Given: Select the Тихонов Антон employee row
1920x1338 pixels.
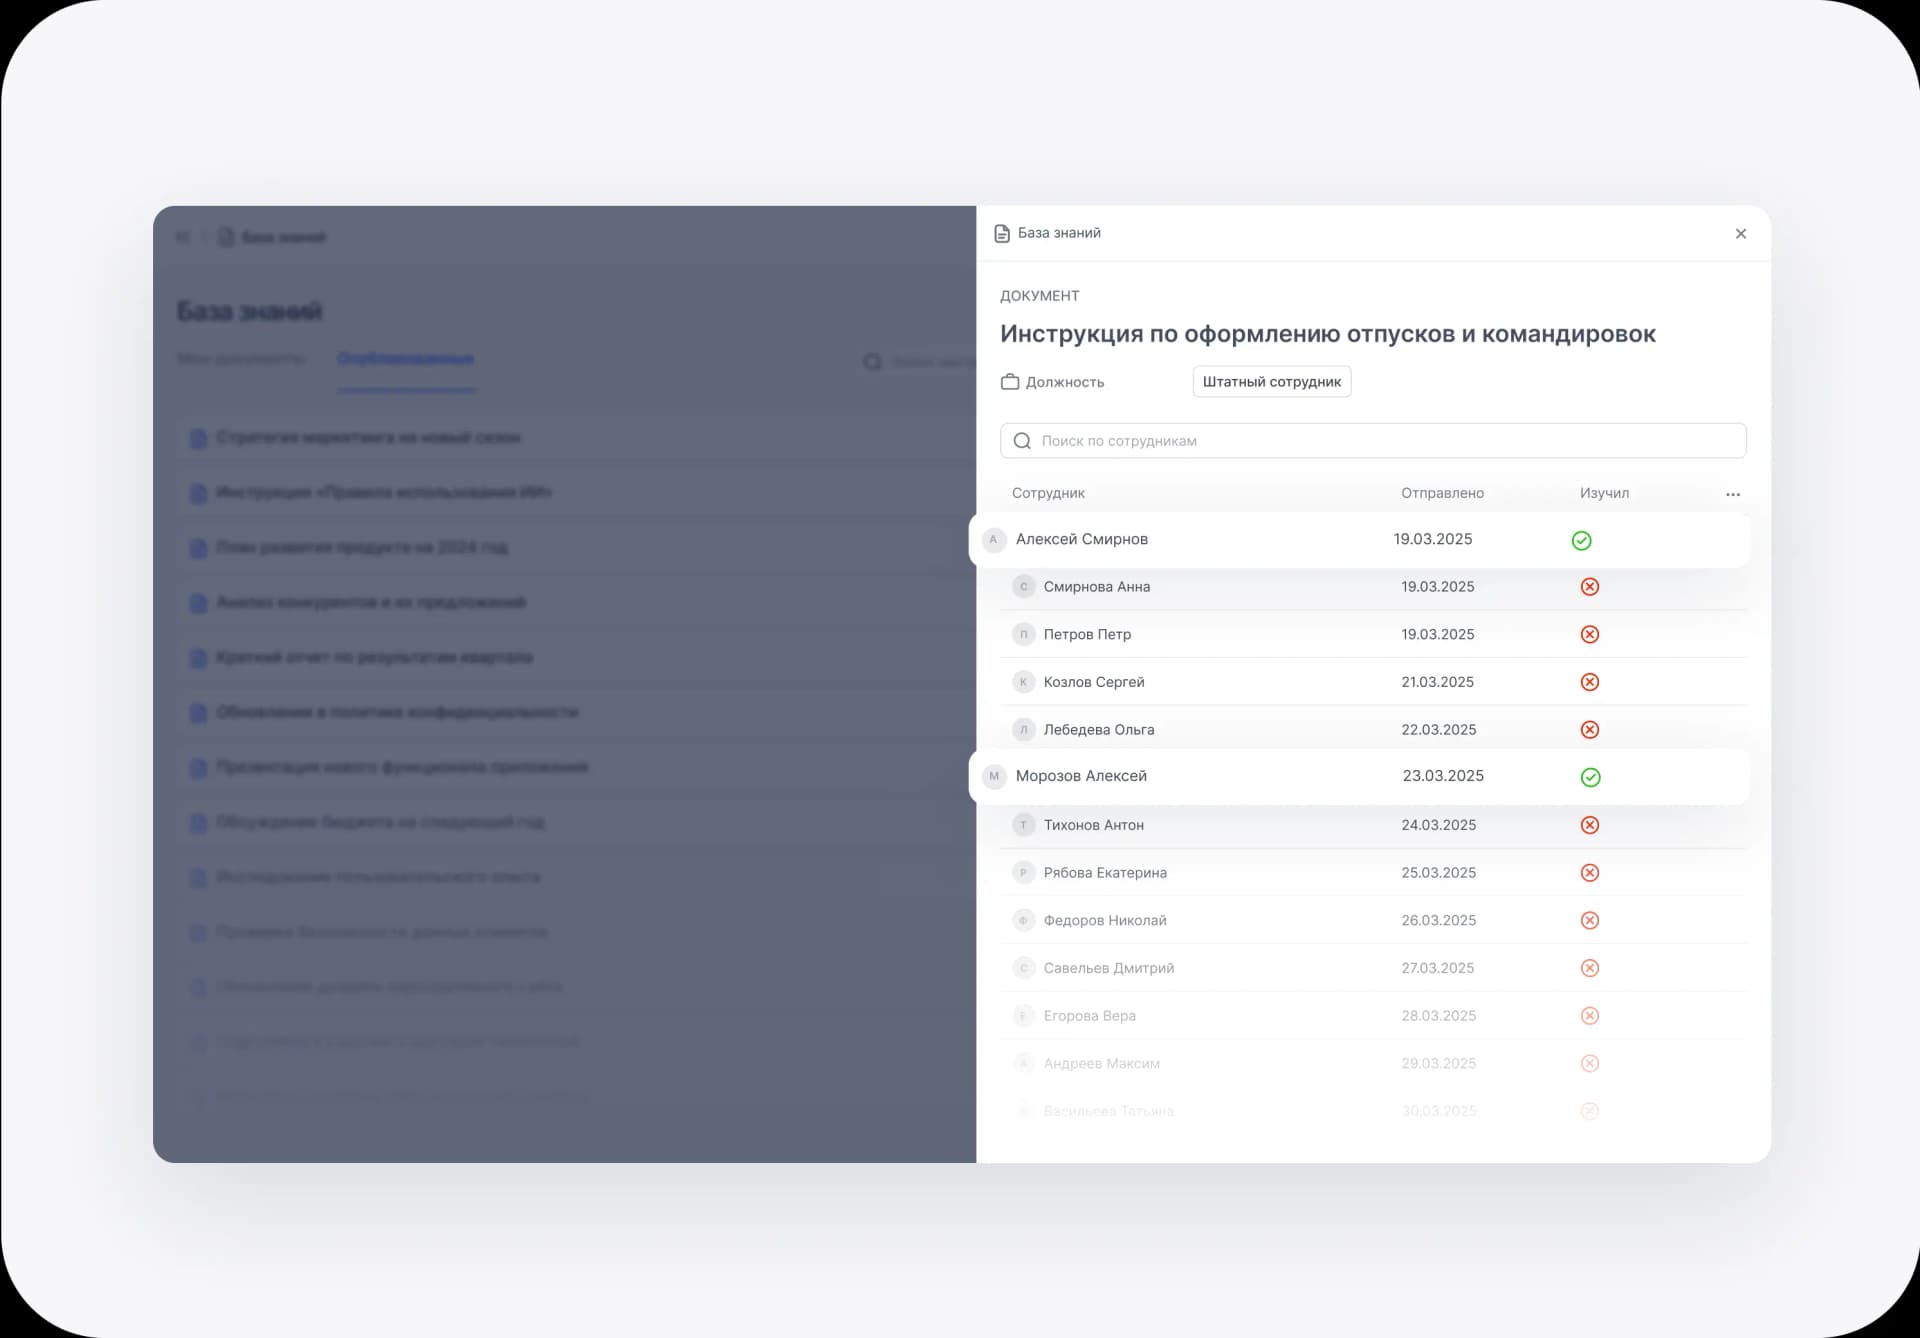Looking at the screenshot, I should (1093, 825).
